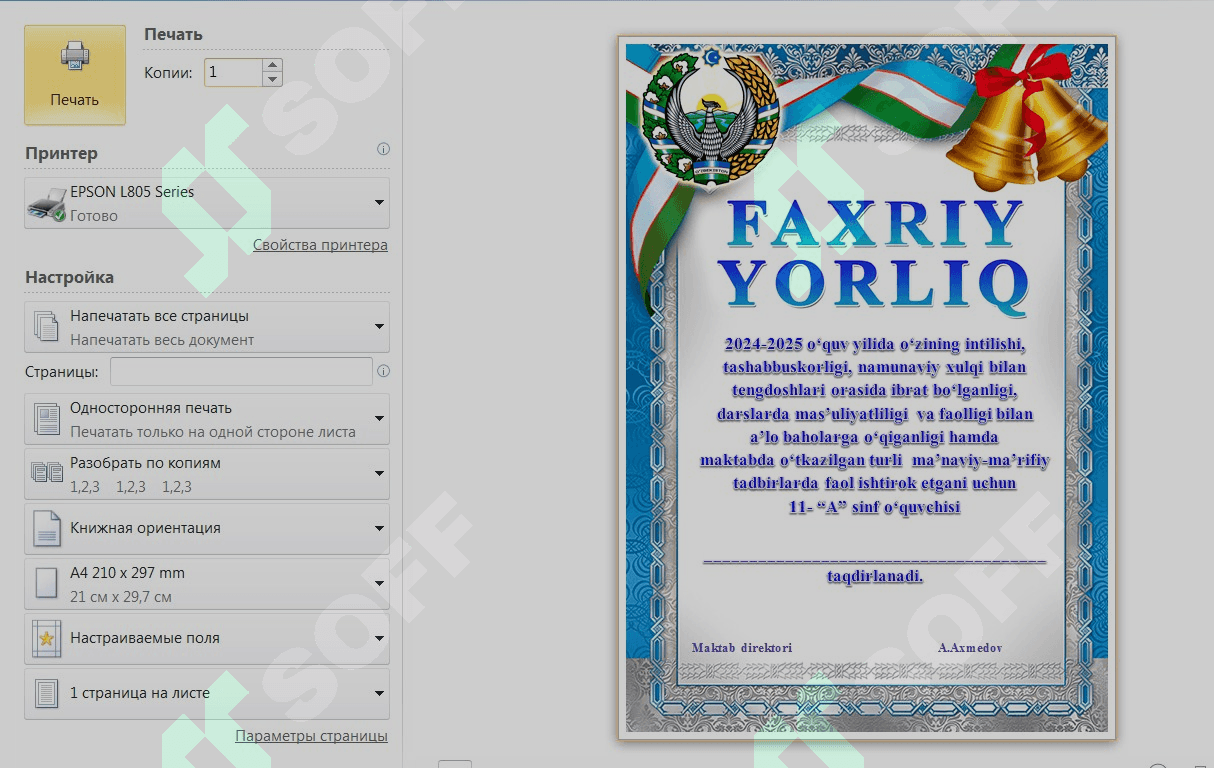Viewport: 1214px width, 768px height.
Task: Expand the Напечатать все страницы dropdown
Action: (x=207, y=327)
